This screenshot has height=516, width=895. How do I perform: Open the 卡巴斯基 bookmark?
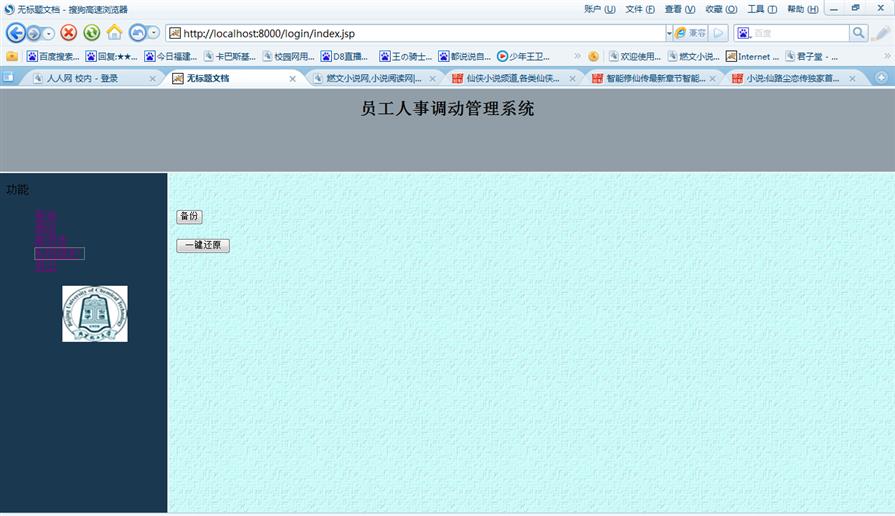point(229,56)
